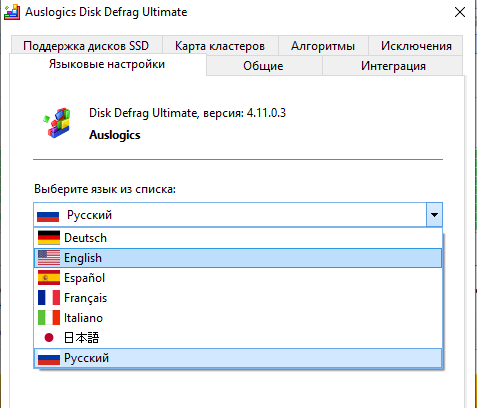Select the Языковые настройки tab
This screenshot has width=477, height=408.
[107, 64]
